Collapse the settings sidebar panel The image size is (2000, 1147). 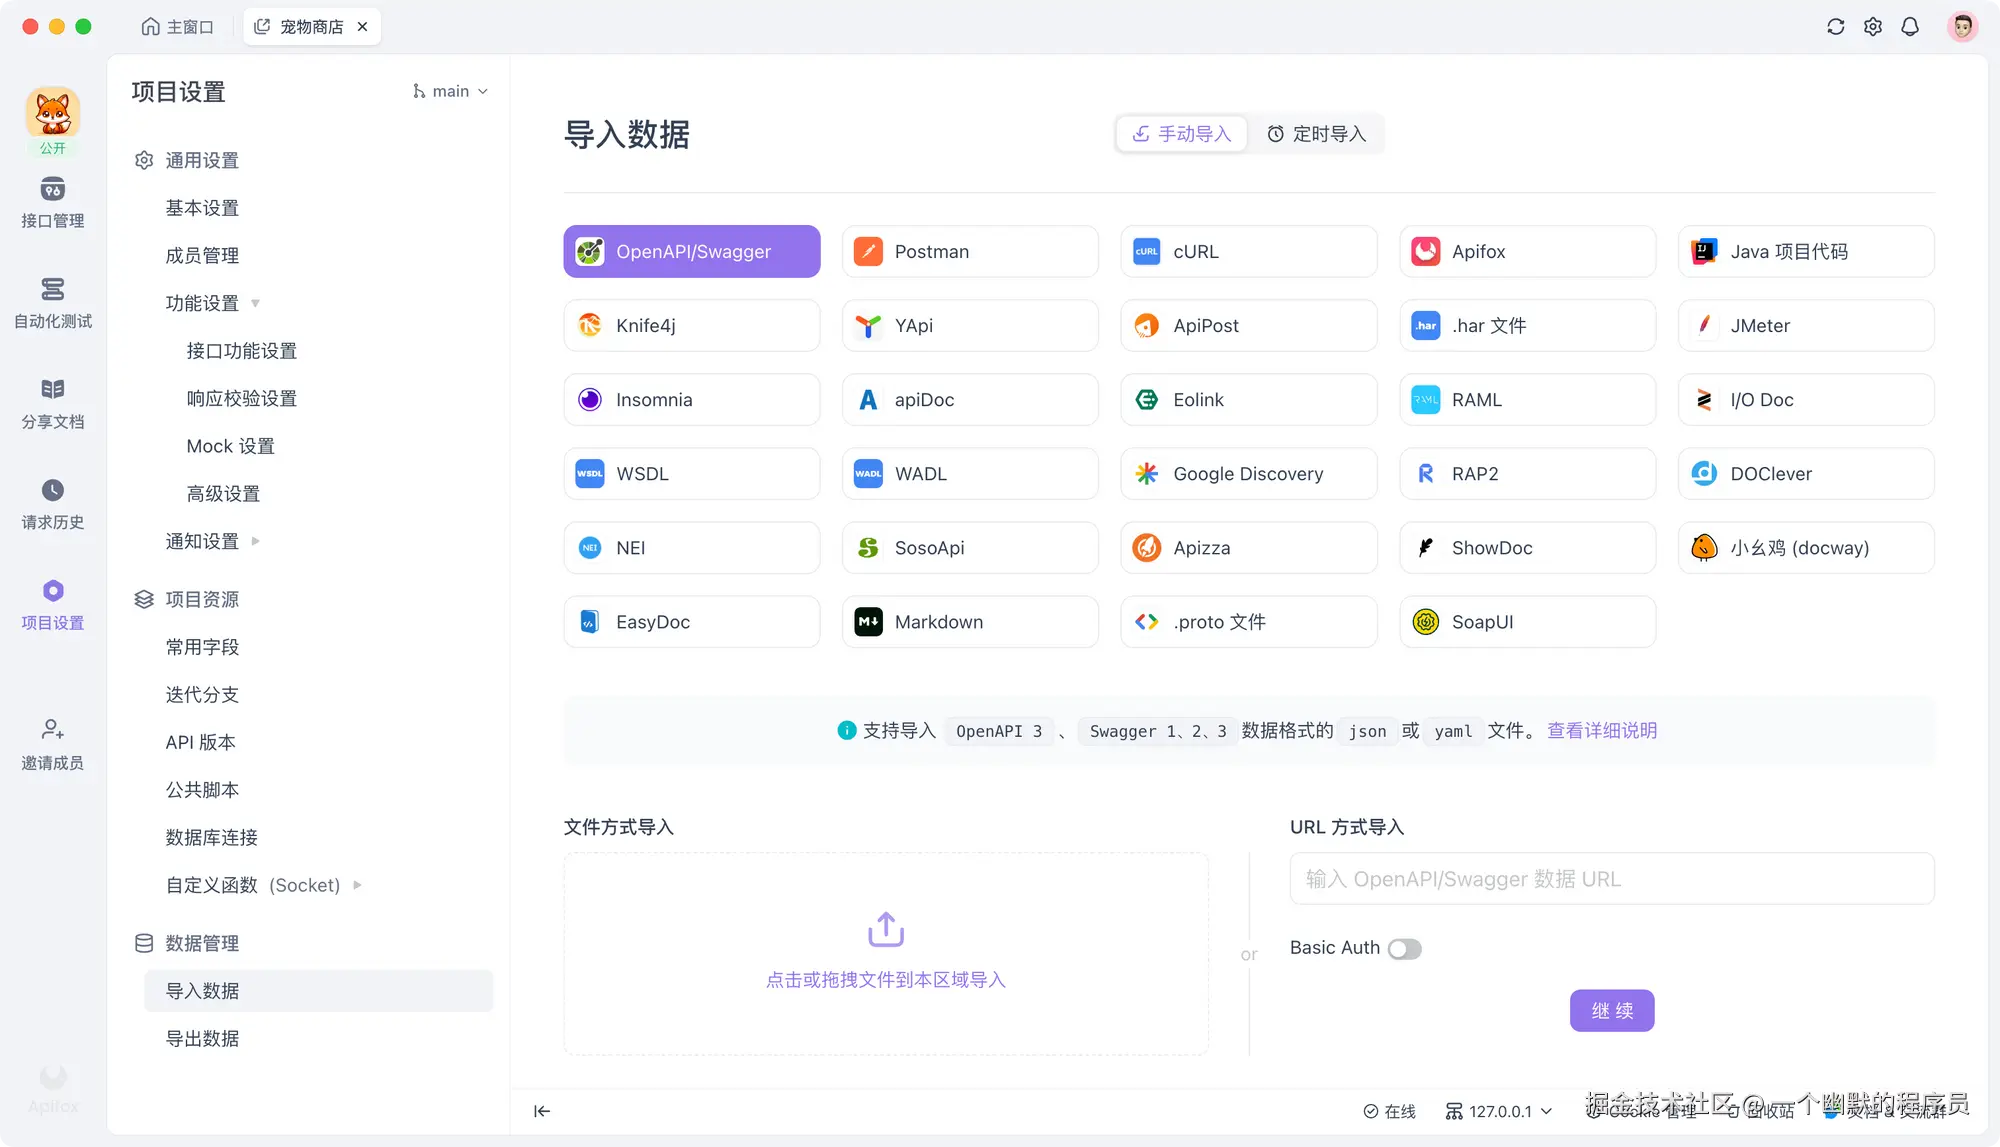click(542, 1111)
